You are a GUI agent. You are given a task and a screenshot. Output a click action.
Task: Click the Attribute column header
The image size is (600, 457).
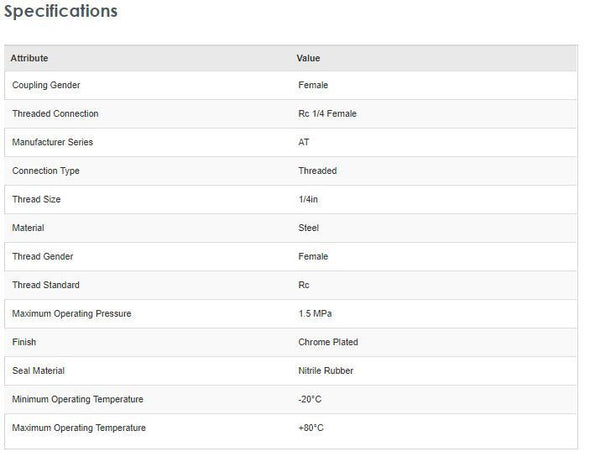point(30,58)
